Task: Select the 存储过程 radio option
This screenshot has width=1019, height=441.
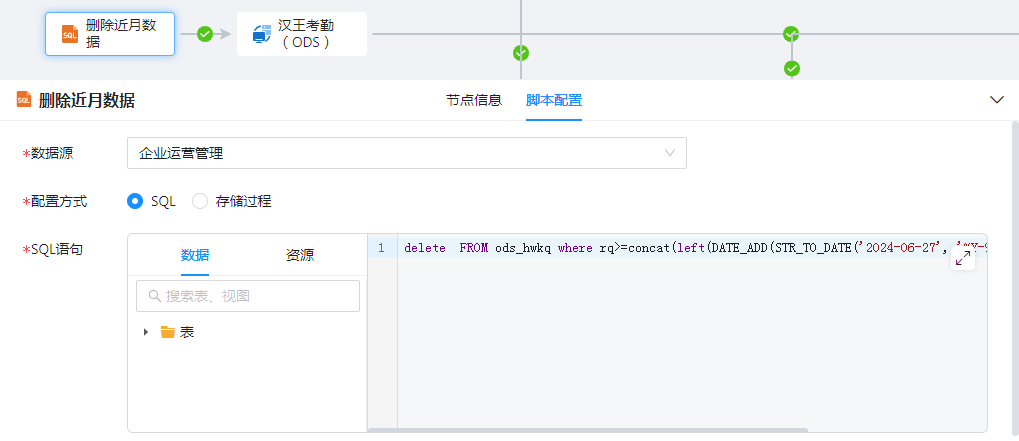Action: click(x=200, y=201)
